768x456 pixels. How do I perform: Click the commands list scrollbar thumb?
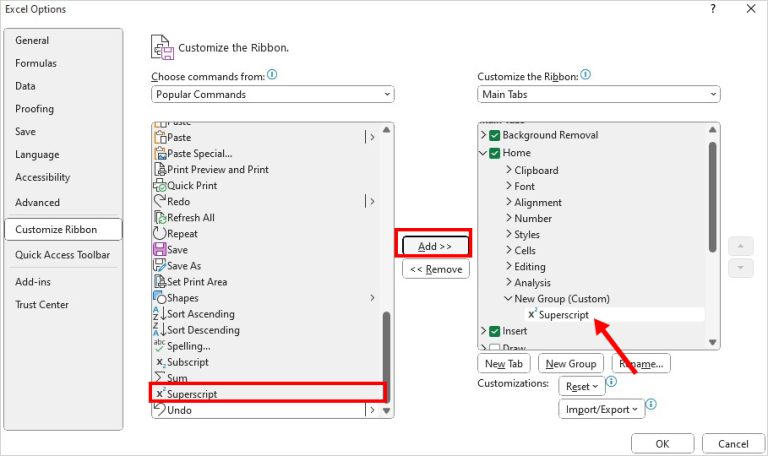(388, 357)
